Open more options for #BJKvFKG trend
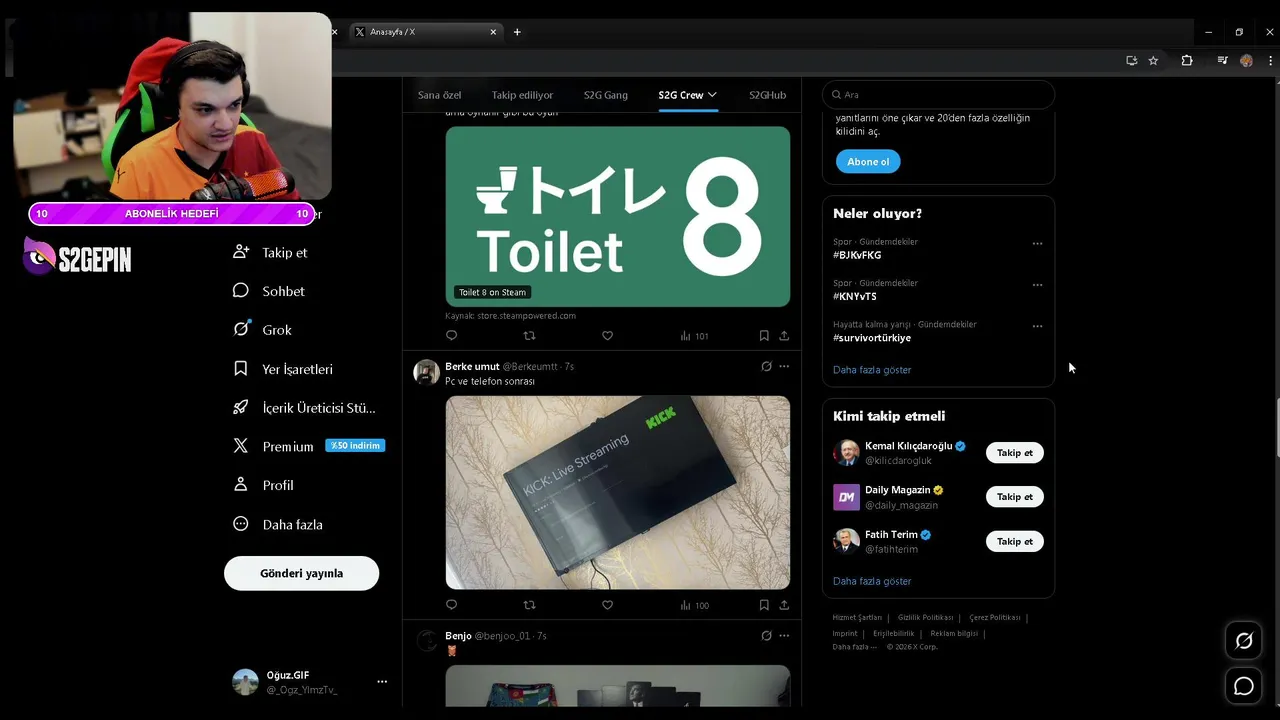The height and width of the screenshot is (720, 1280). click(1037, 243)
